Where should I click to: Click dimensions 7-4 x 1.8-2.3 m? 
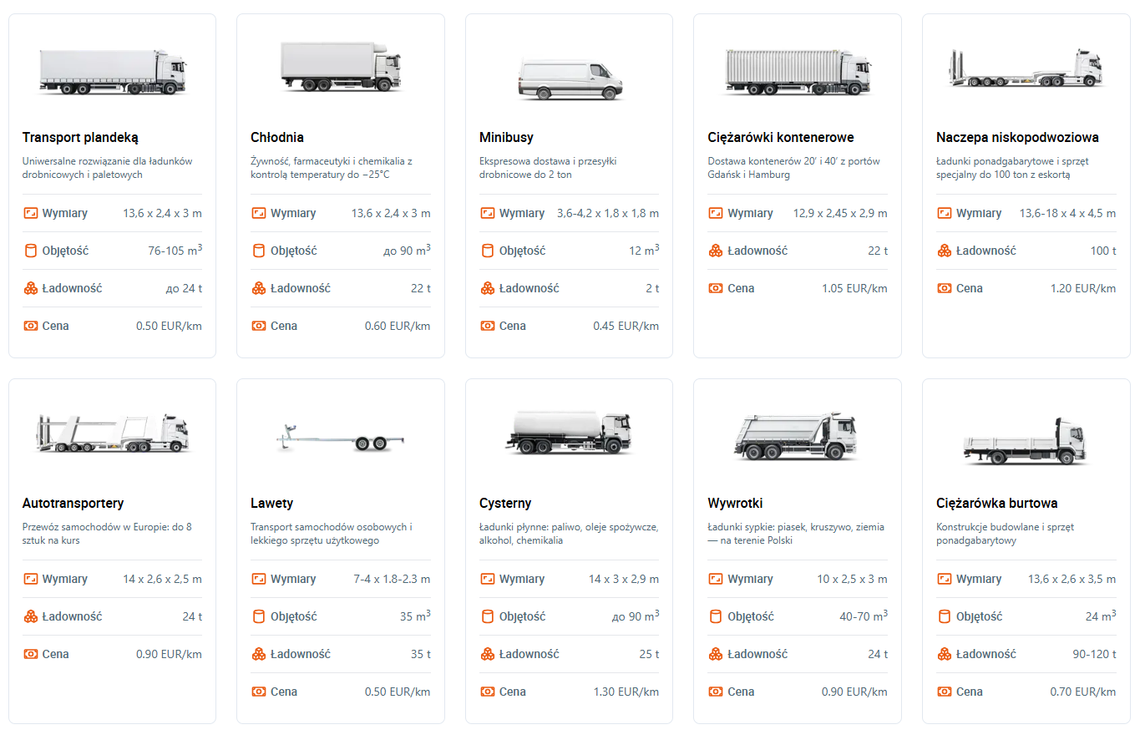(x=392, y=579)
